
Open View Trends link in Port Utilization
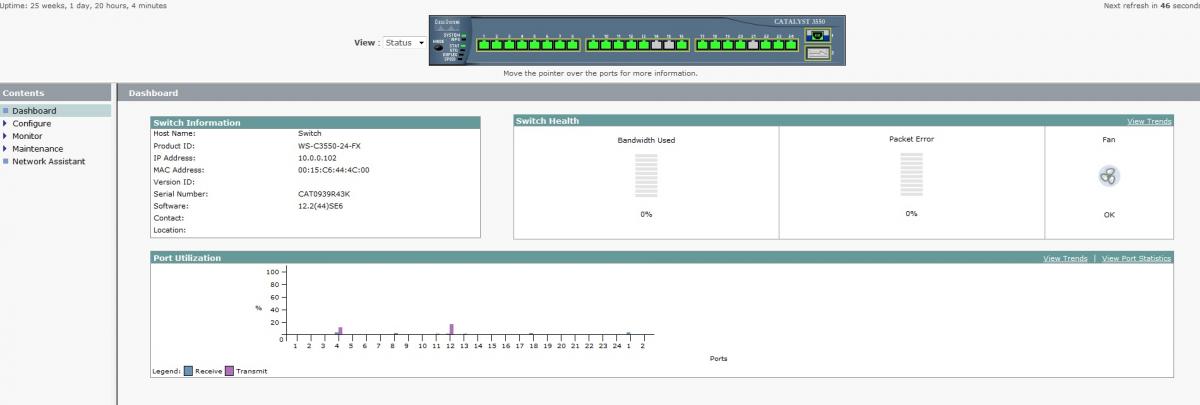(1064, 258)
